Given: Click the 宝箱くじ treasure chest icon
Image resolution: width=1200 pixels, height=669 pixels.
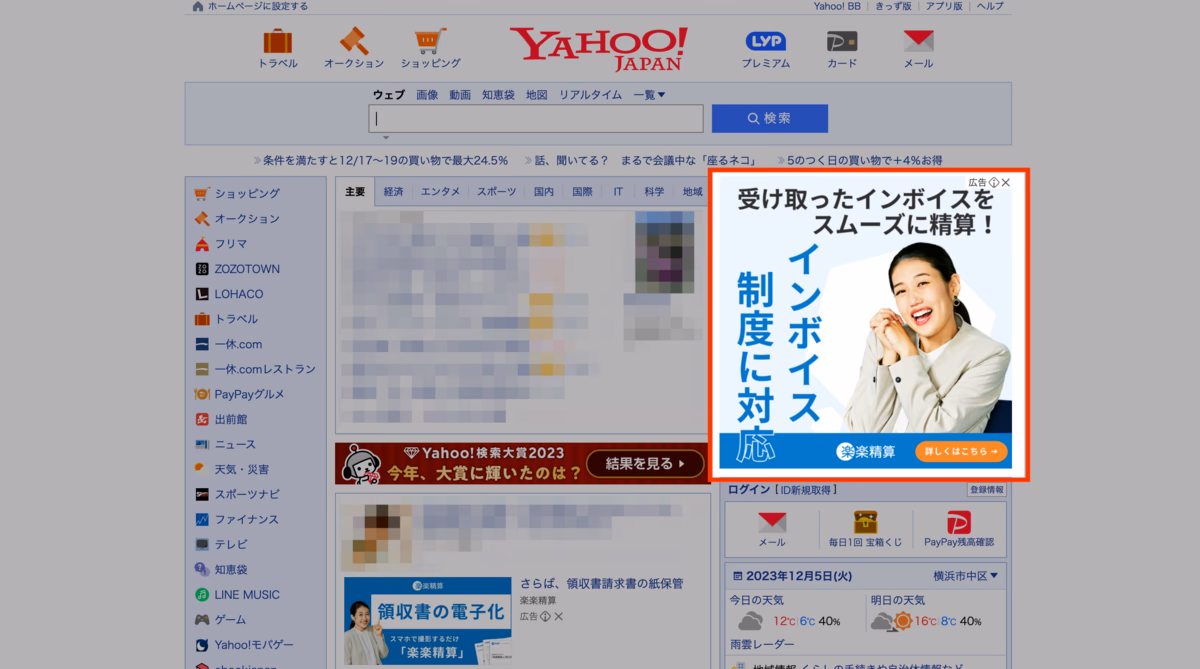Looking at the screenshot, I should [x=865, y=521].
